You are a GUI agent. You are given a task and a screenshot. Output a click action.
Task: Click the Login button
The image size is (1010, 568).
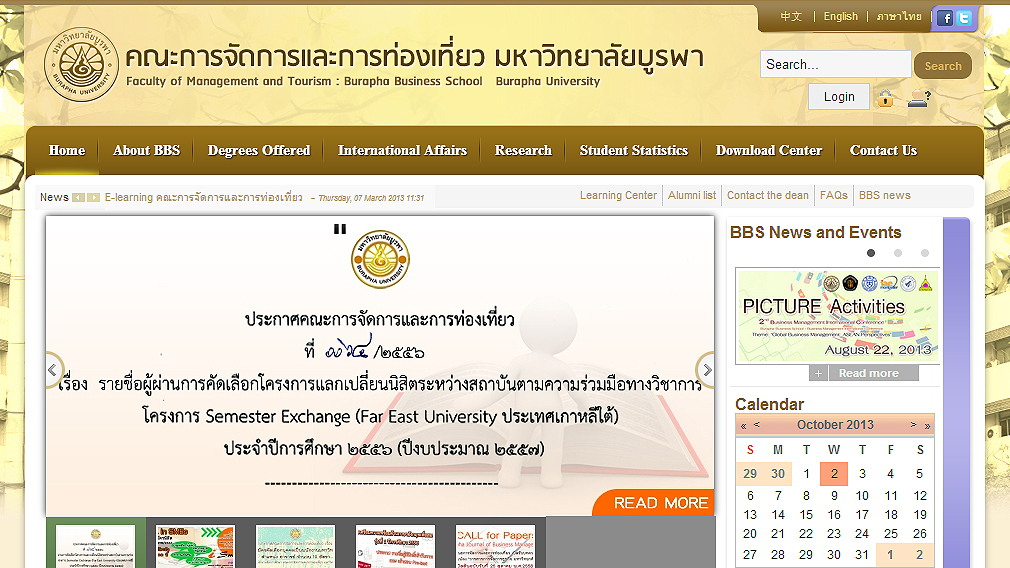point(839,97)
